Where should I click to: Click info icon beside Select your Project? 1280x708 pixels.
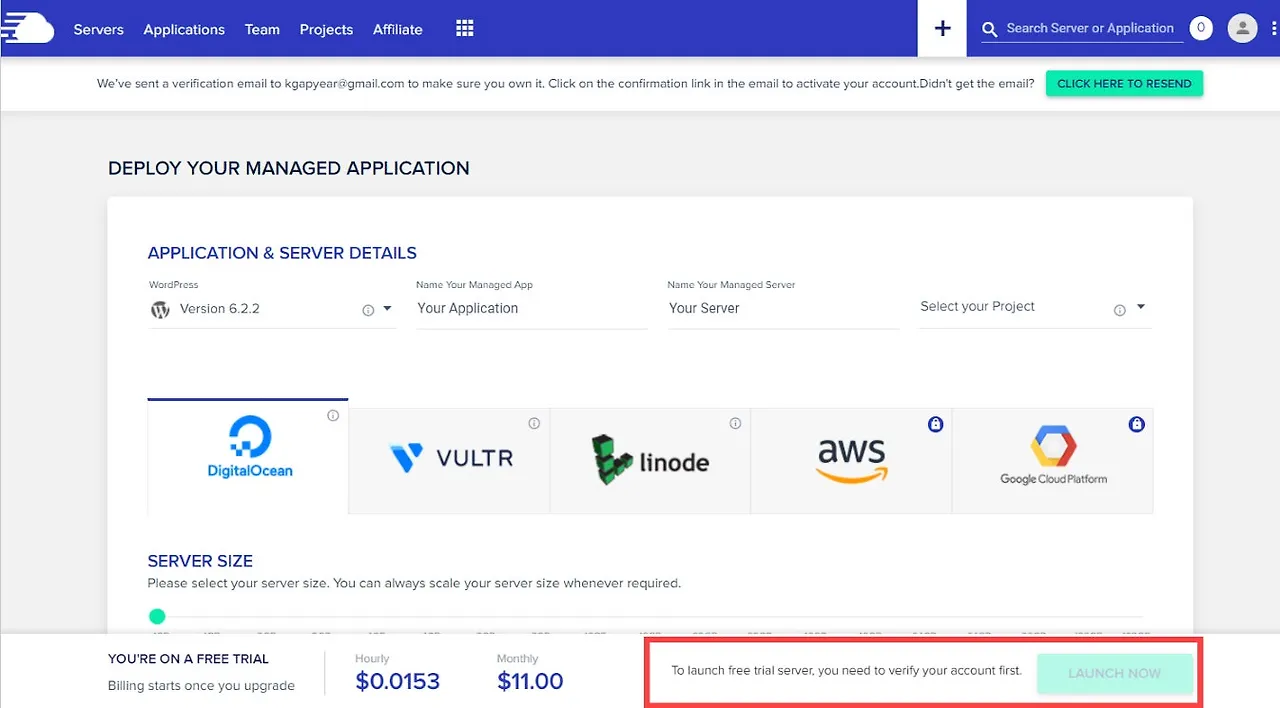click(1120, 310)
